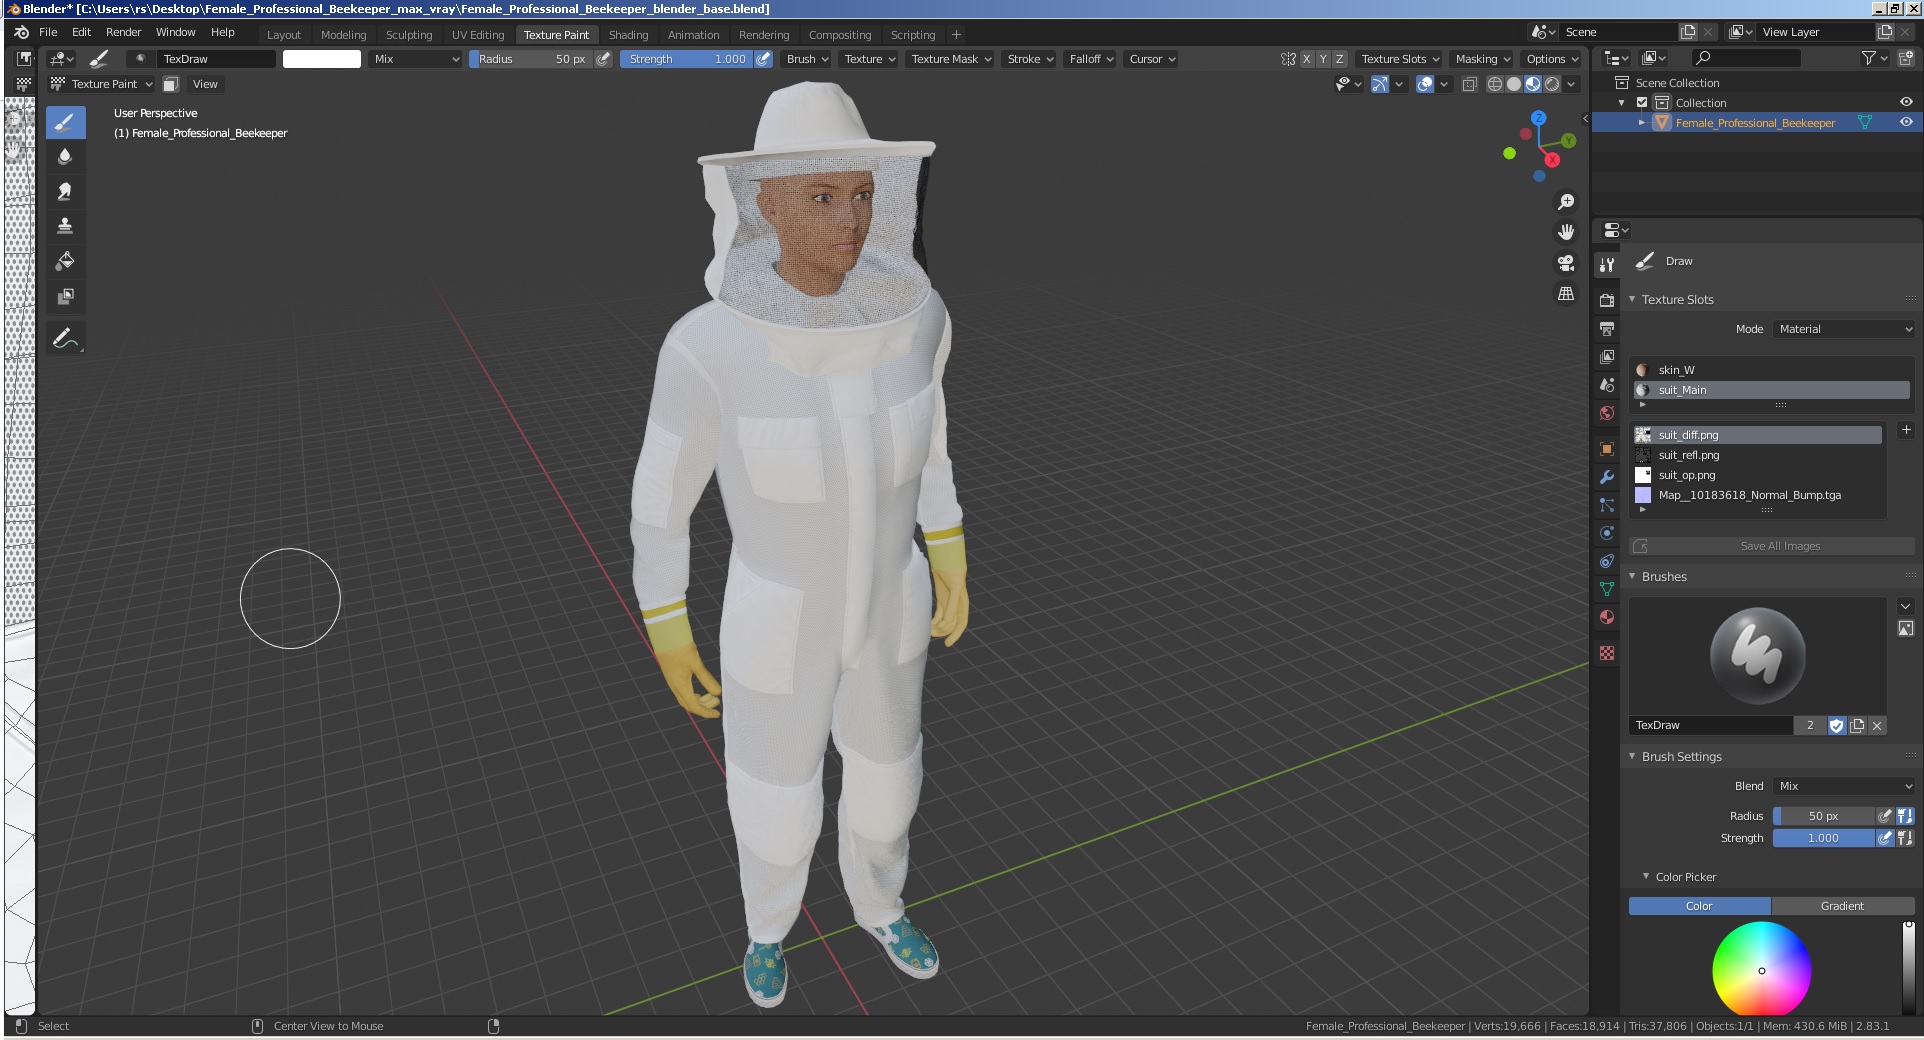Collapse the Texture Slots panel
Screen dimensions: 1924x1040
point(1633,299)
